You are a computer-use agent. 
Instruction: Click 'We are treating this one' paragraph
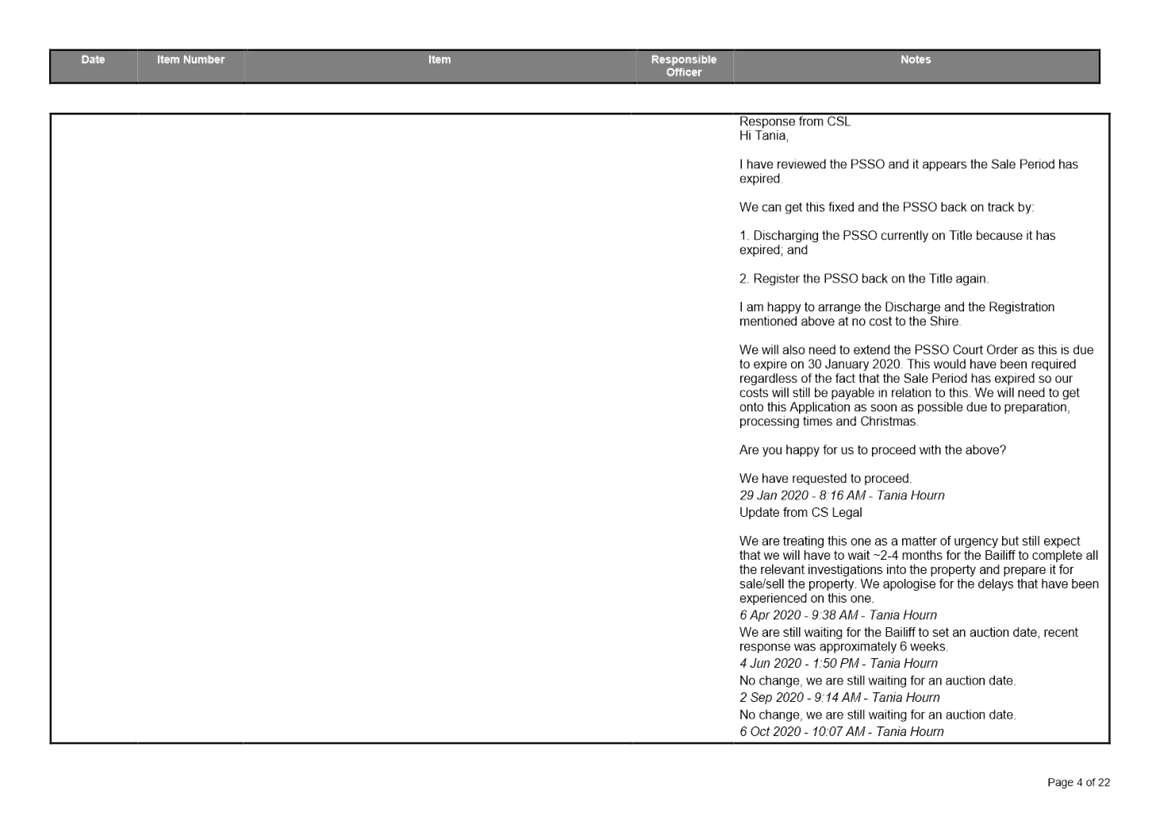(919, 570)
